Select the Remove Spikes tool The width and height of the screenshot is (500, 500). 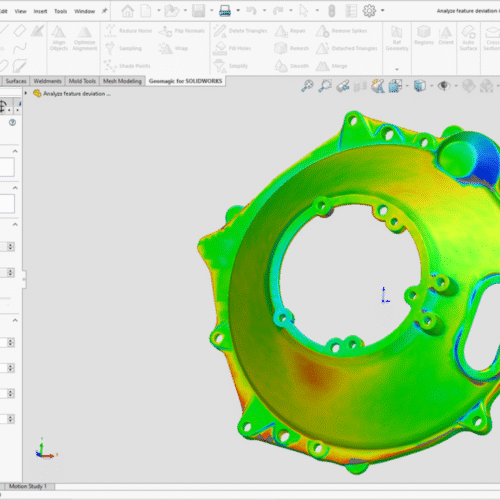(x=341, y=31)
